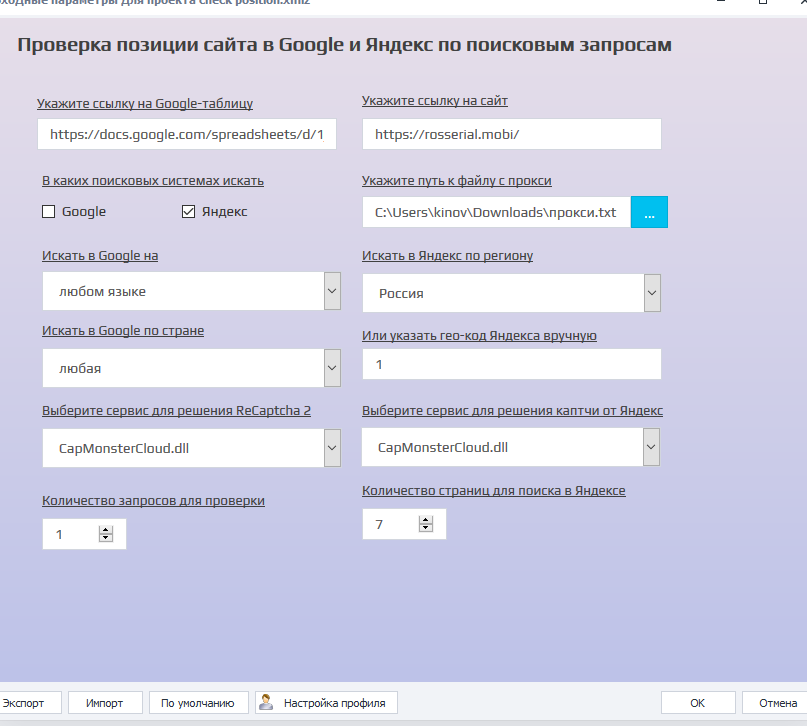The height and width of the screenshot is (726, 807).
Task: Expand the Яндекс captcha service dropdown
Action: [x=652, y=447]
